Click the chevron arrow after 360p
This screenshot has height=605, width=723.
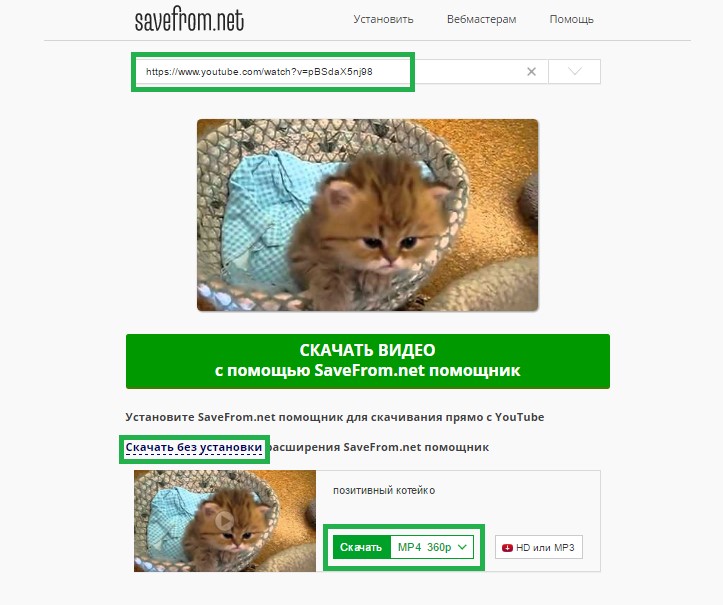pos(462,547)
